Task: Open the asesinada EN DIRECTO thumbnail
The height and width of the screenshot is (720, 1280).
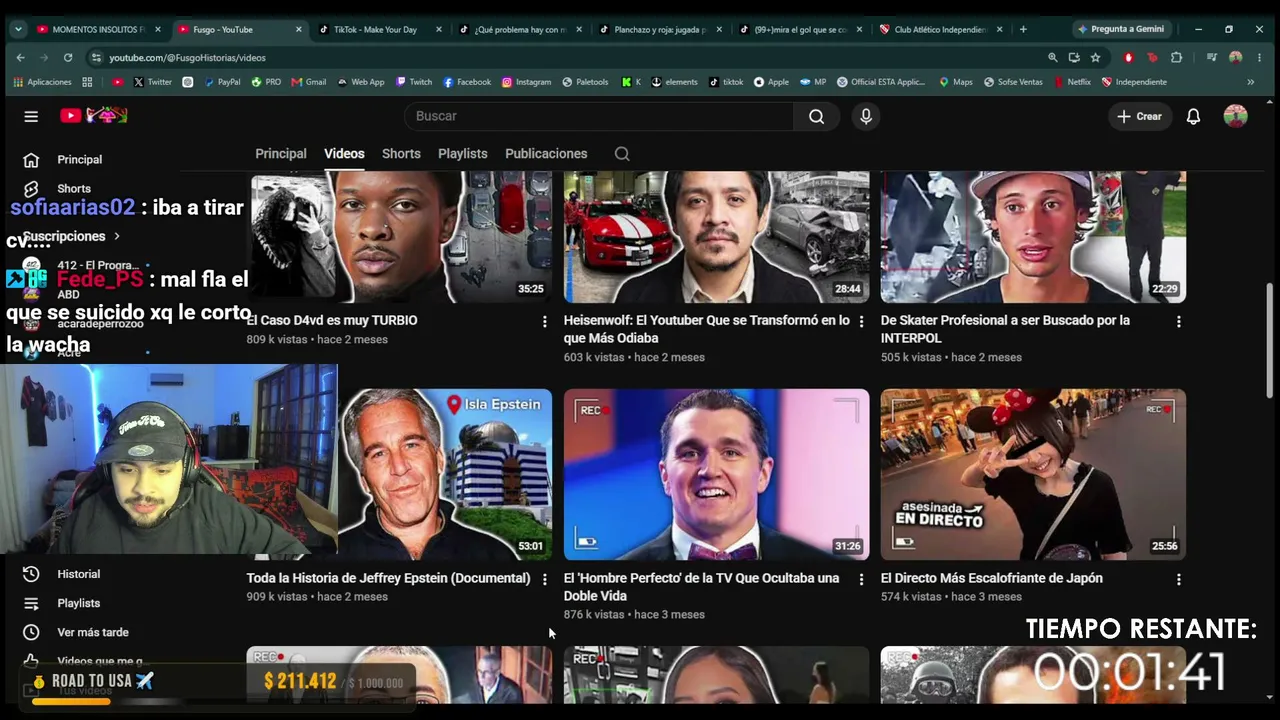Action: pyautogui.click(x=1034, y=475)
